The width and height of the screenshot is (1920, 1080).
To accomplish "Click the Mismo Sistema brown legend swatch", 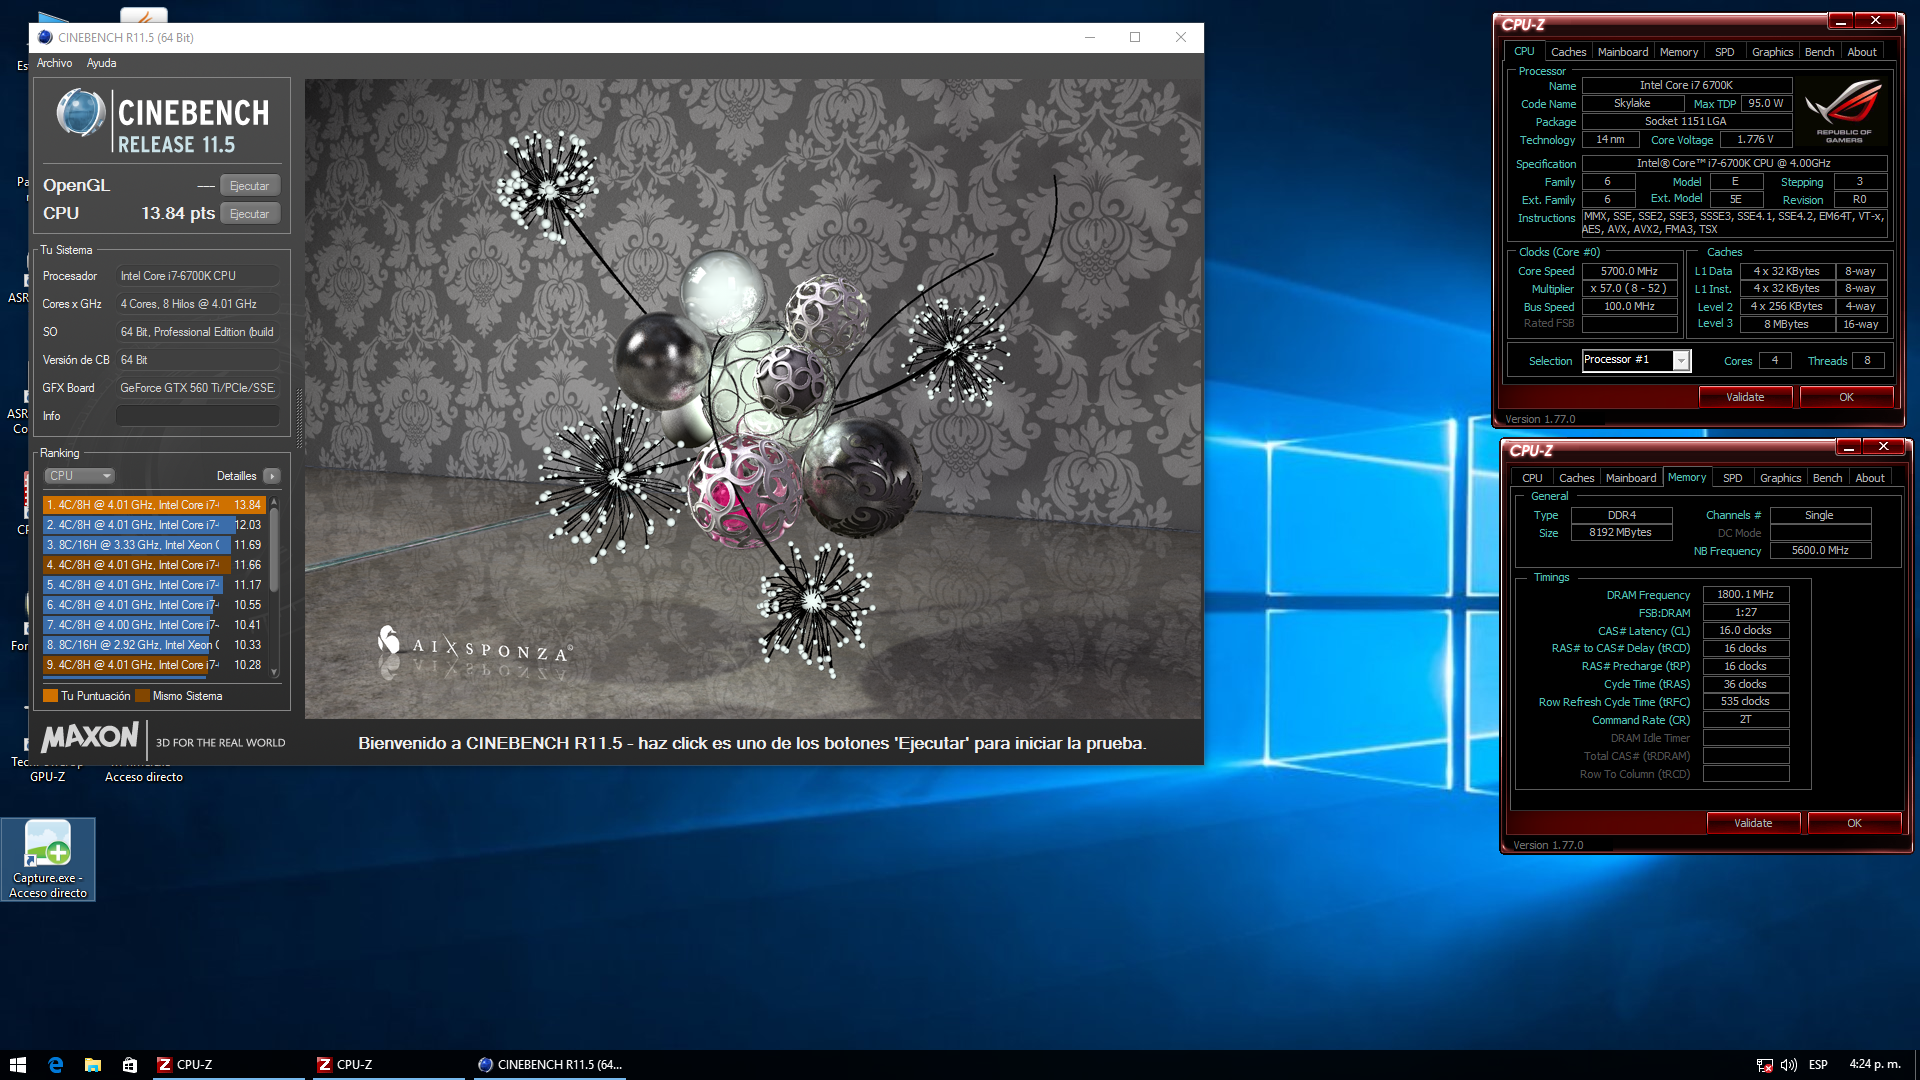I will (x=142, y=696).
